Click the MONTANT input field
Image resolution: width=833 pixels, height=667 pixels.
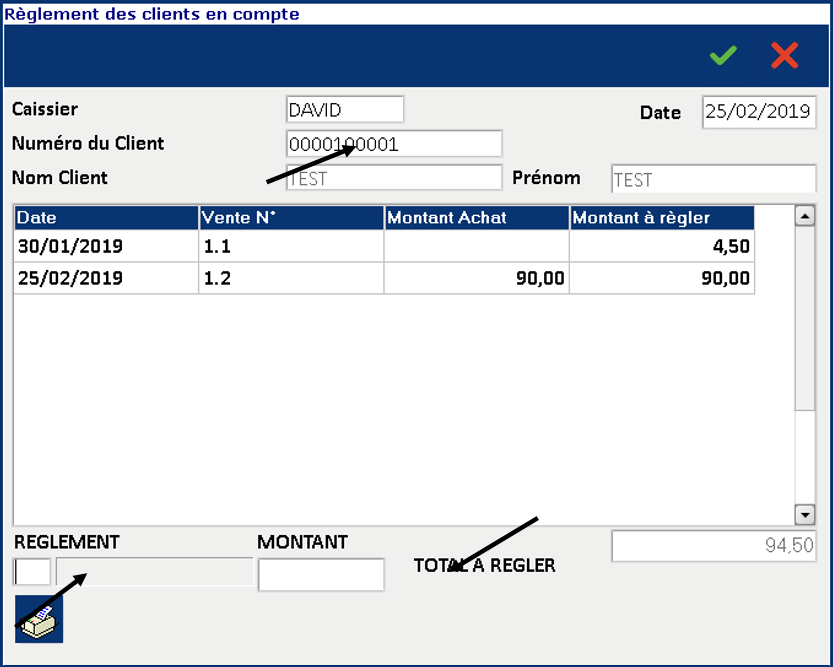[x=321, y=575]
